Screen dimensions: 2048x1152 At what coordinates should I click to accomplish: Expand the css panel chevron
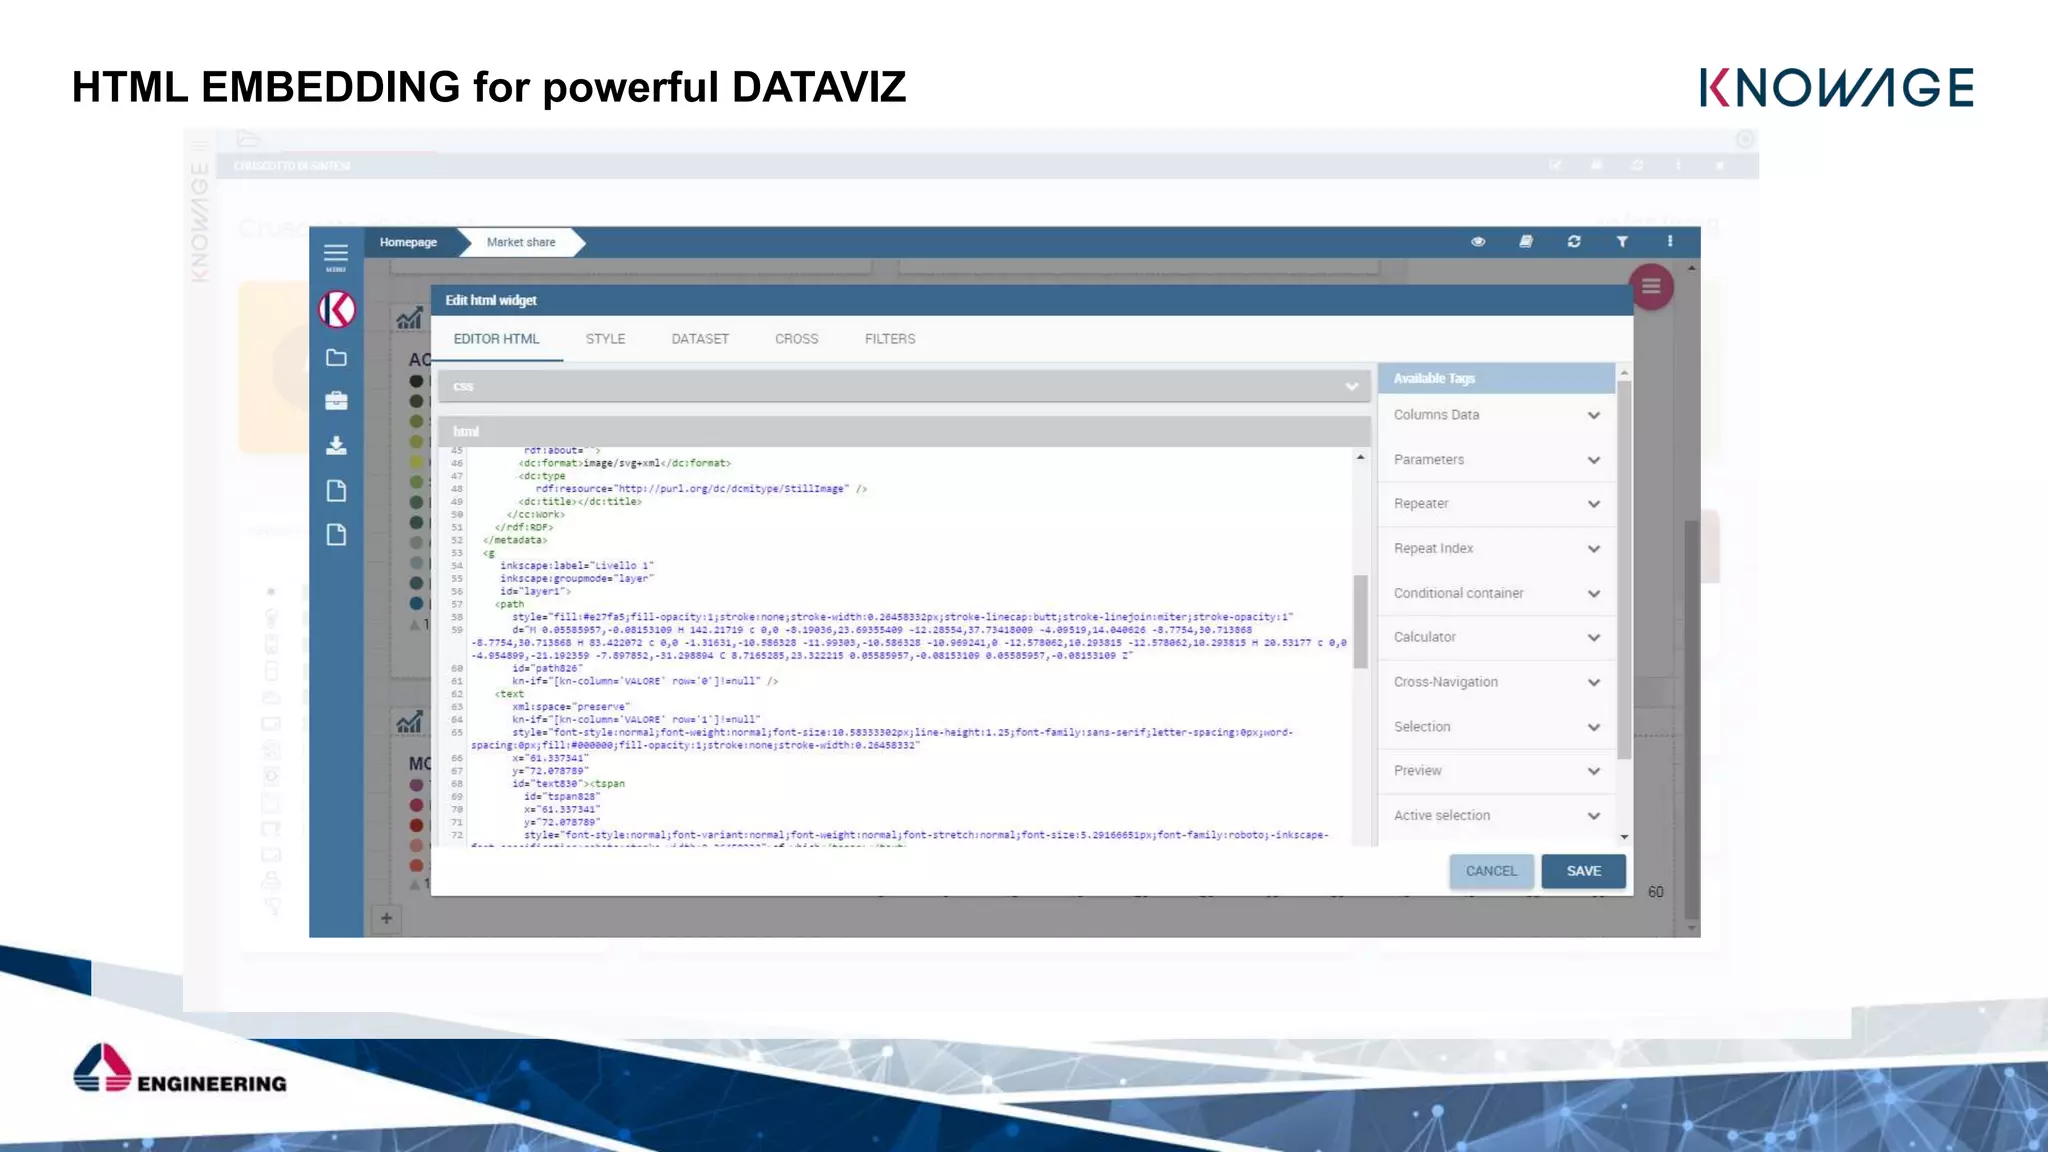(1351, 387)
